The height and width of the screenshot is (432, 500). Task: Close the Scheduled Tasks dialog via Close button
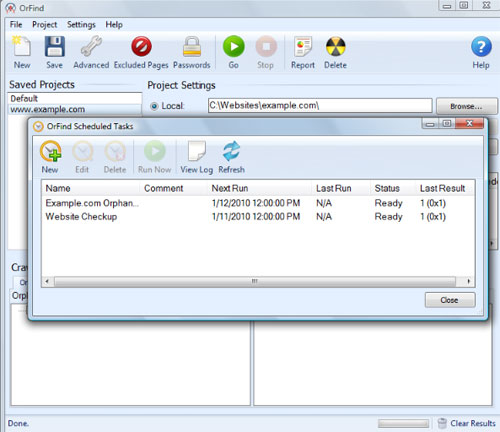[450, 300]
